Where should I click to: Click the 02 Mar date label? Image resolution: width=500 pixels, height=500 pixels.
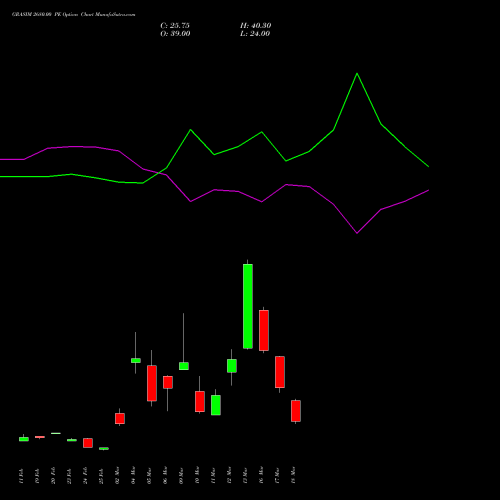[117, 476]
